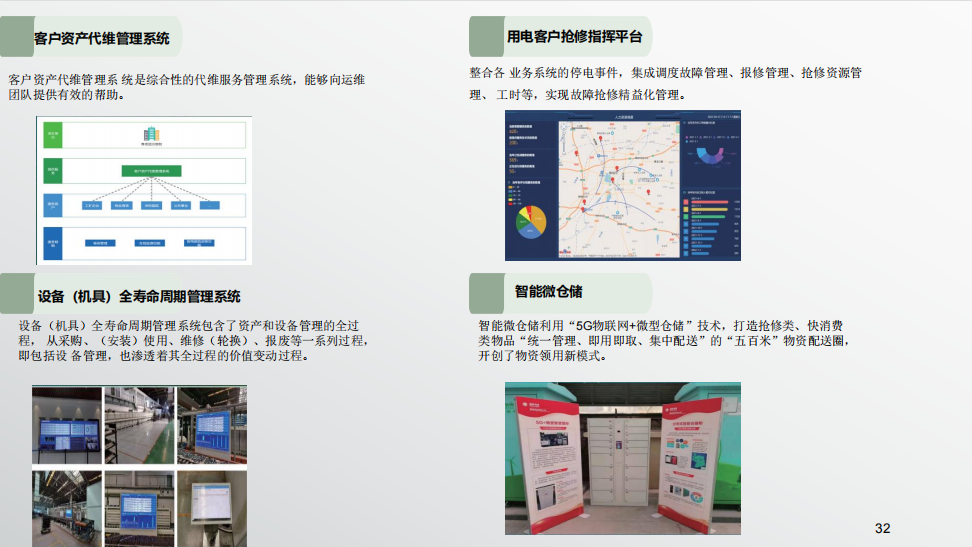Click the horizontal bar chart in dashboard
Viewport: 972px width, 547px height.
pos(708,223)
